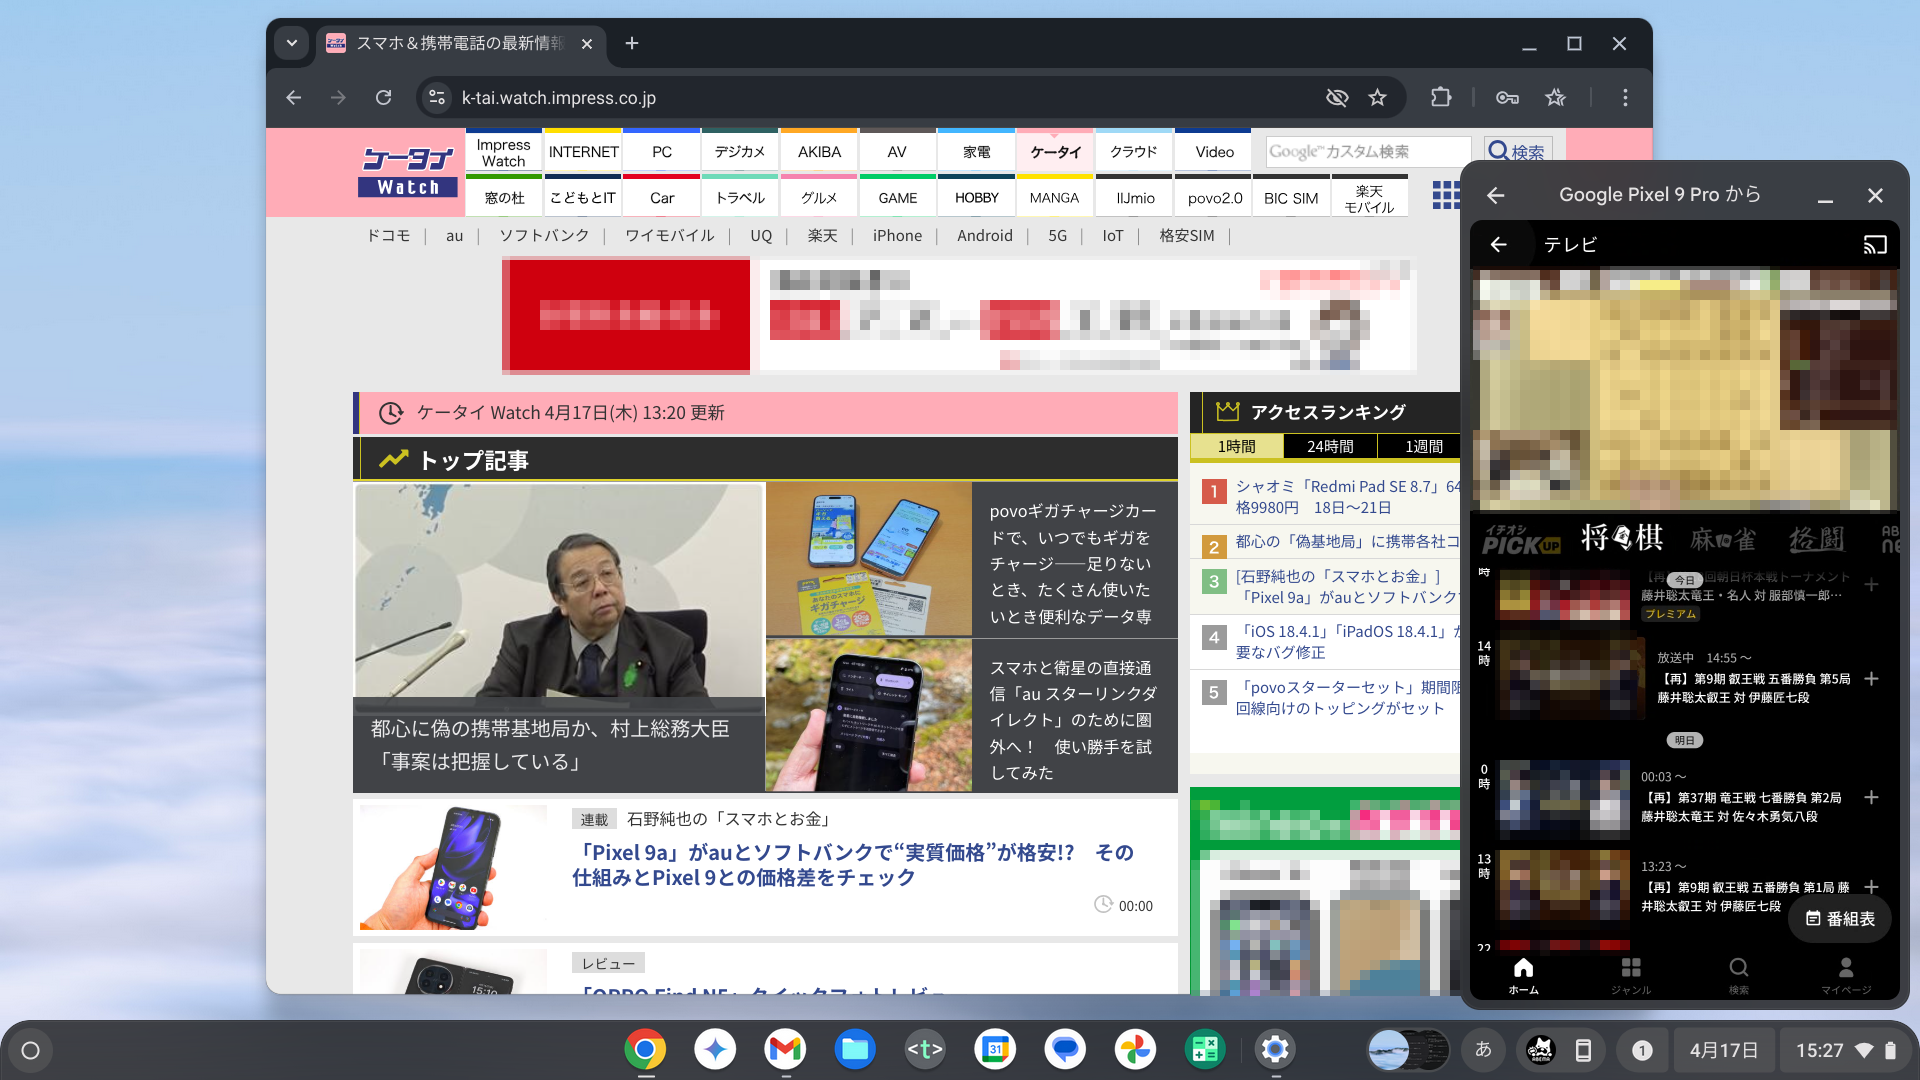The image size is (1920, 1080).
Task: Select the デジカメ navigation tab
Action: tap(740, 152)
